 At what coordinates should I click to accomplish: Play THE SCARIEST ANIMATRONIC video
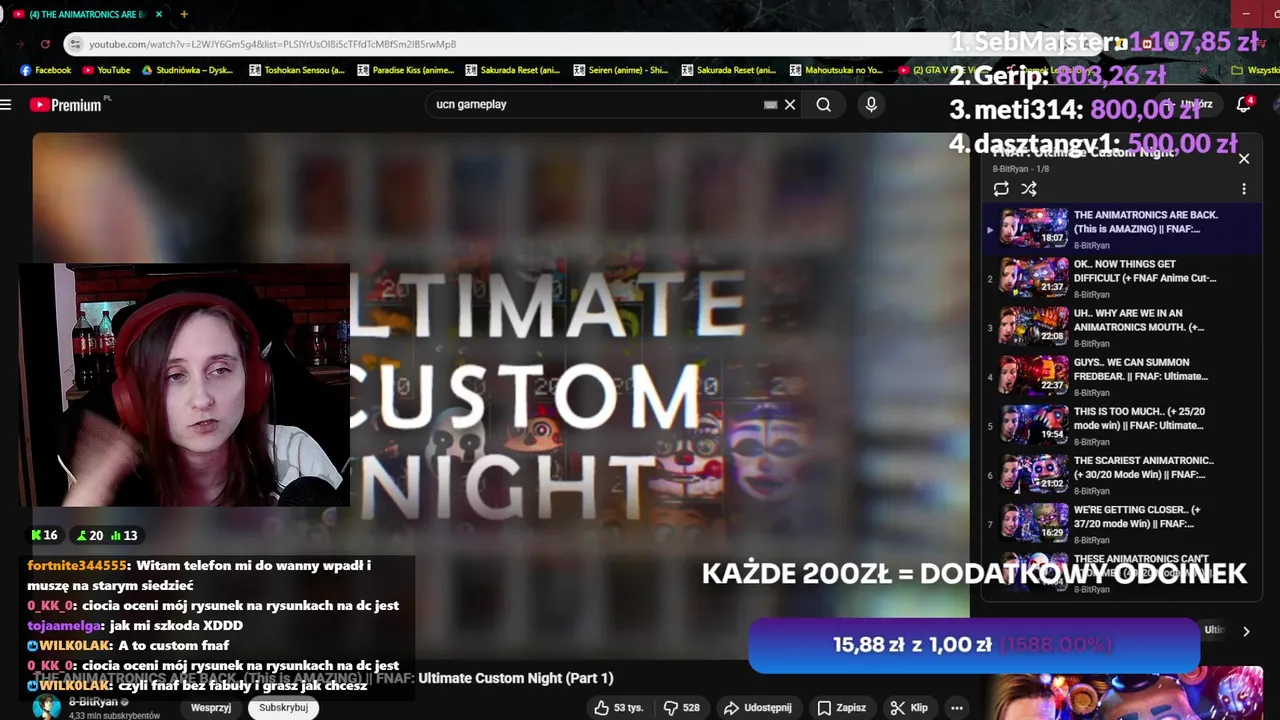point(1120,474)
